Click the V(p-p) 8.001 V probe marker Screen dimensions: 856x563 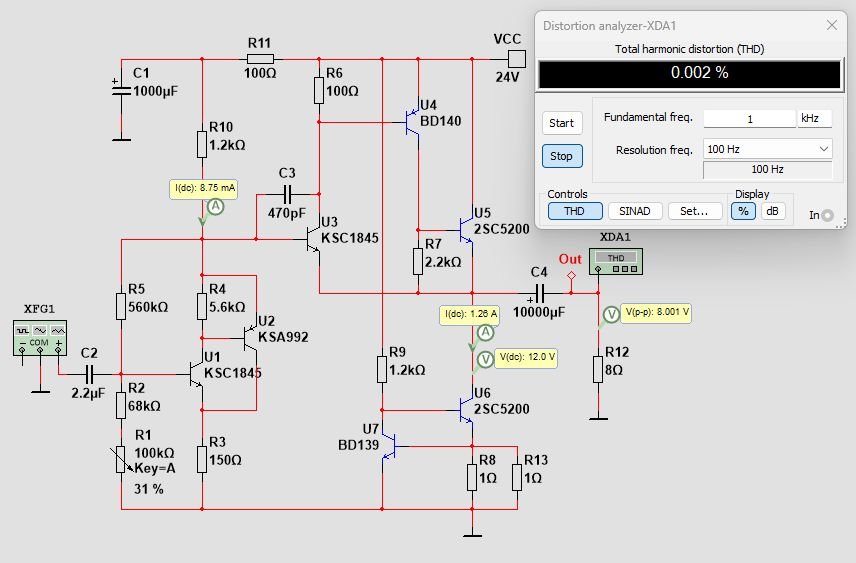click(x=611, y=315)
